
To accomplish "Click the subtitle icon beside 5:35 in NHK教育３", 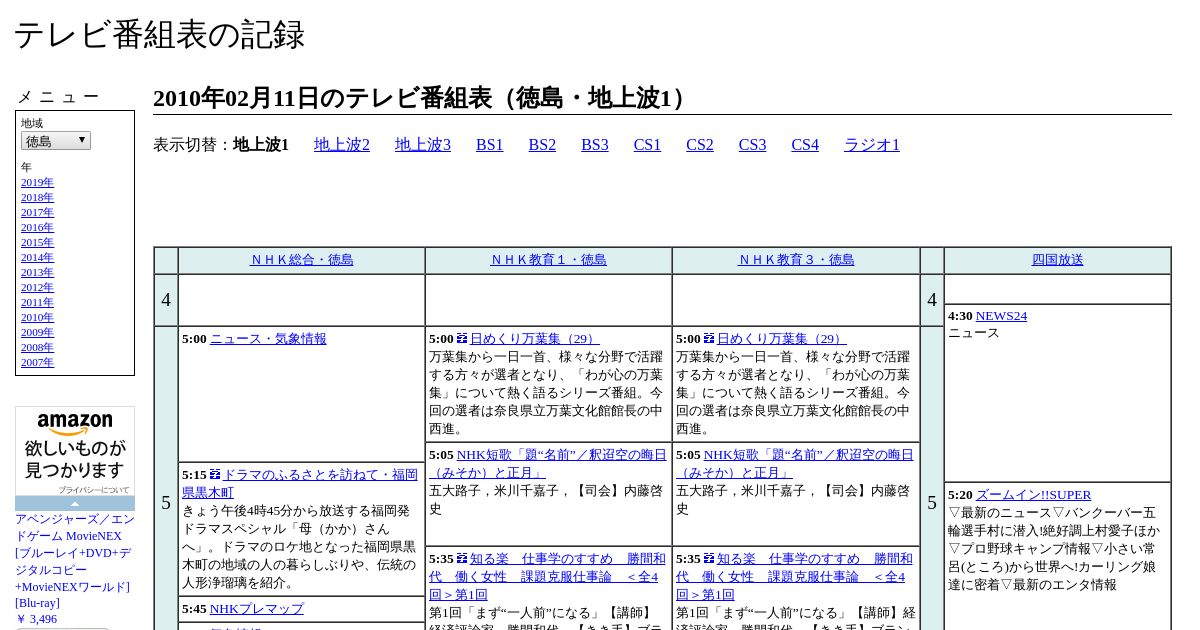I will (709, 559).
